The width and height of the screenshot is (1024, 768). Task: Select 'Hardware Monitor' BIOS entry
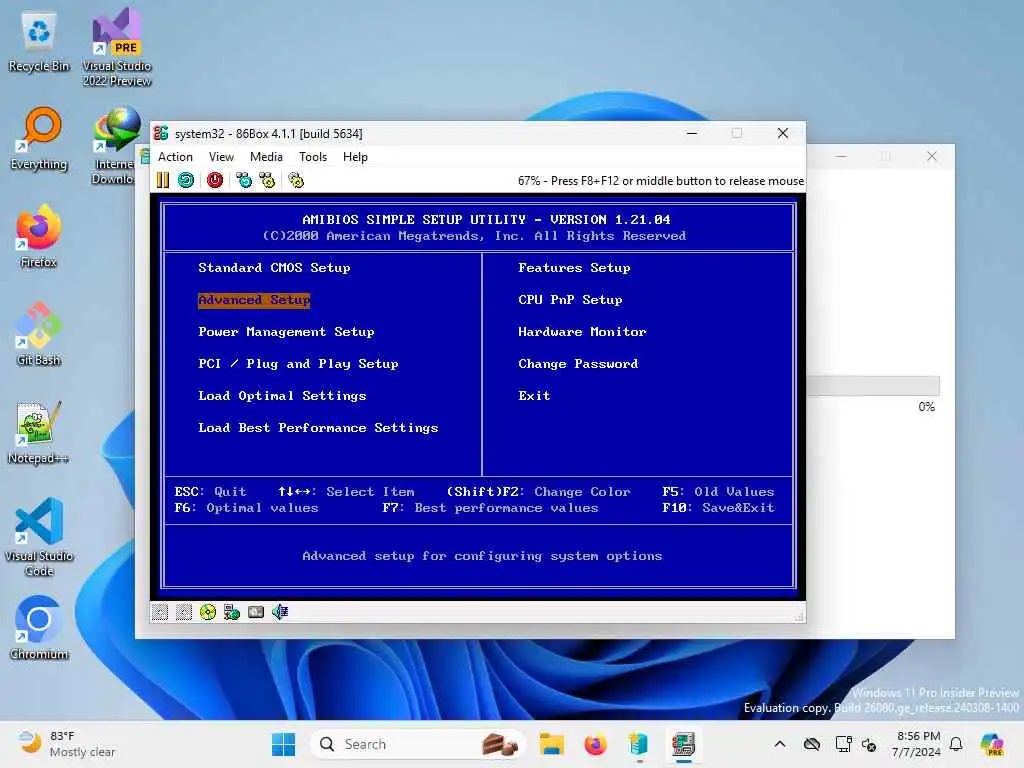click(x=582, y=332)
